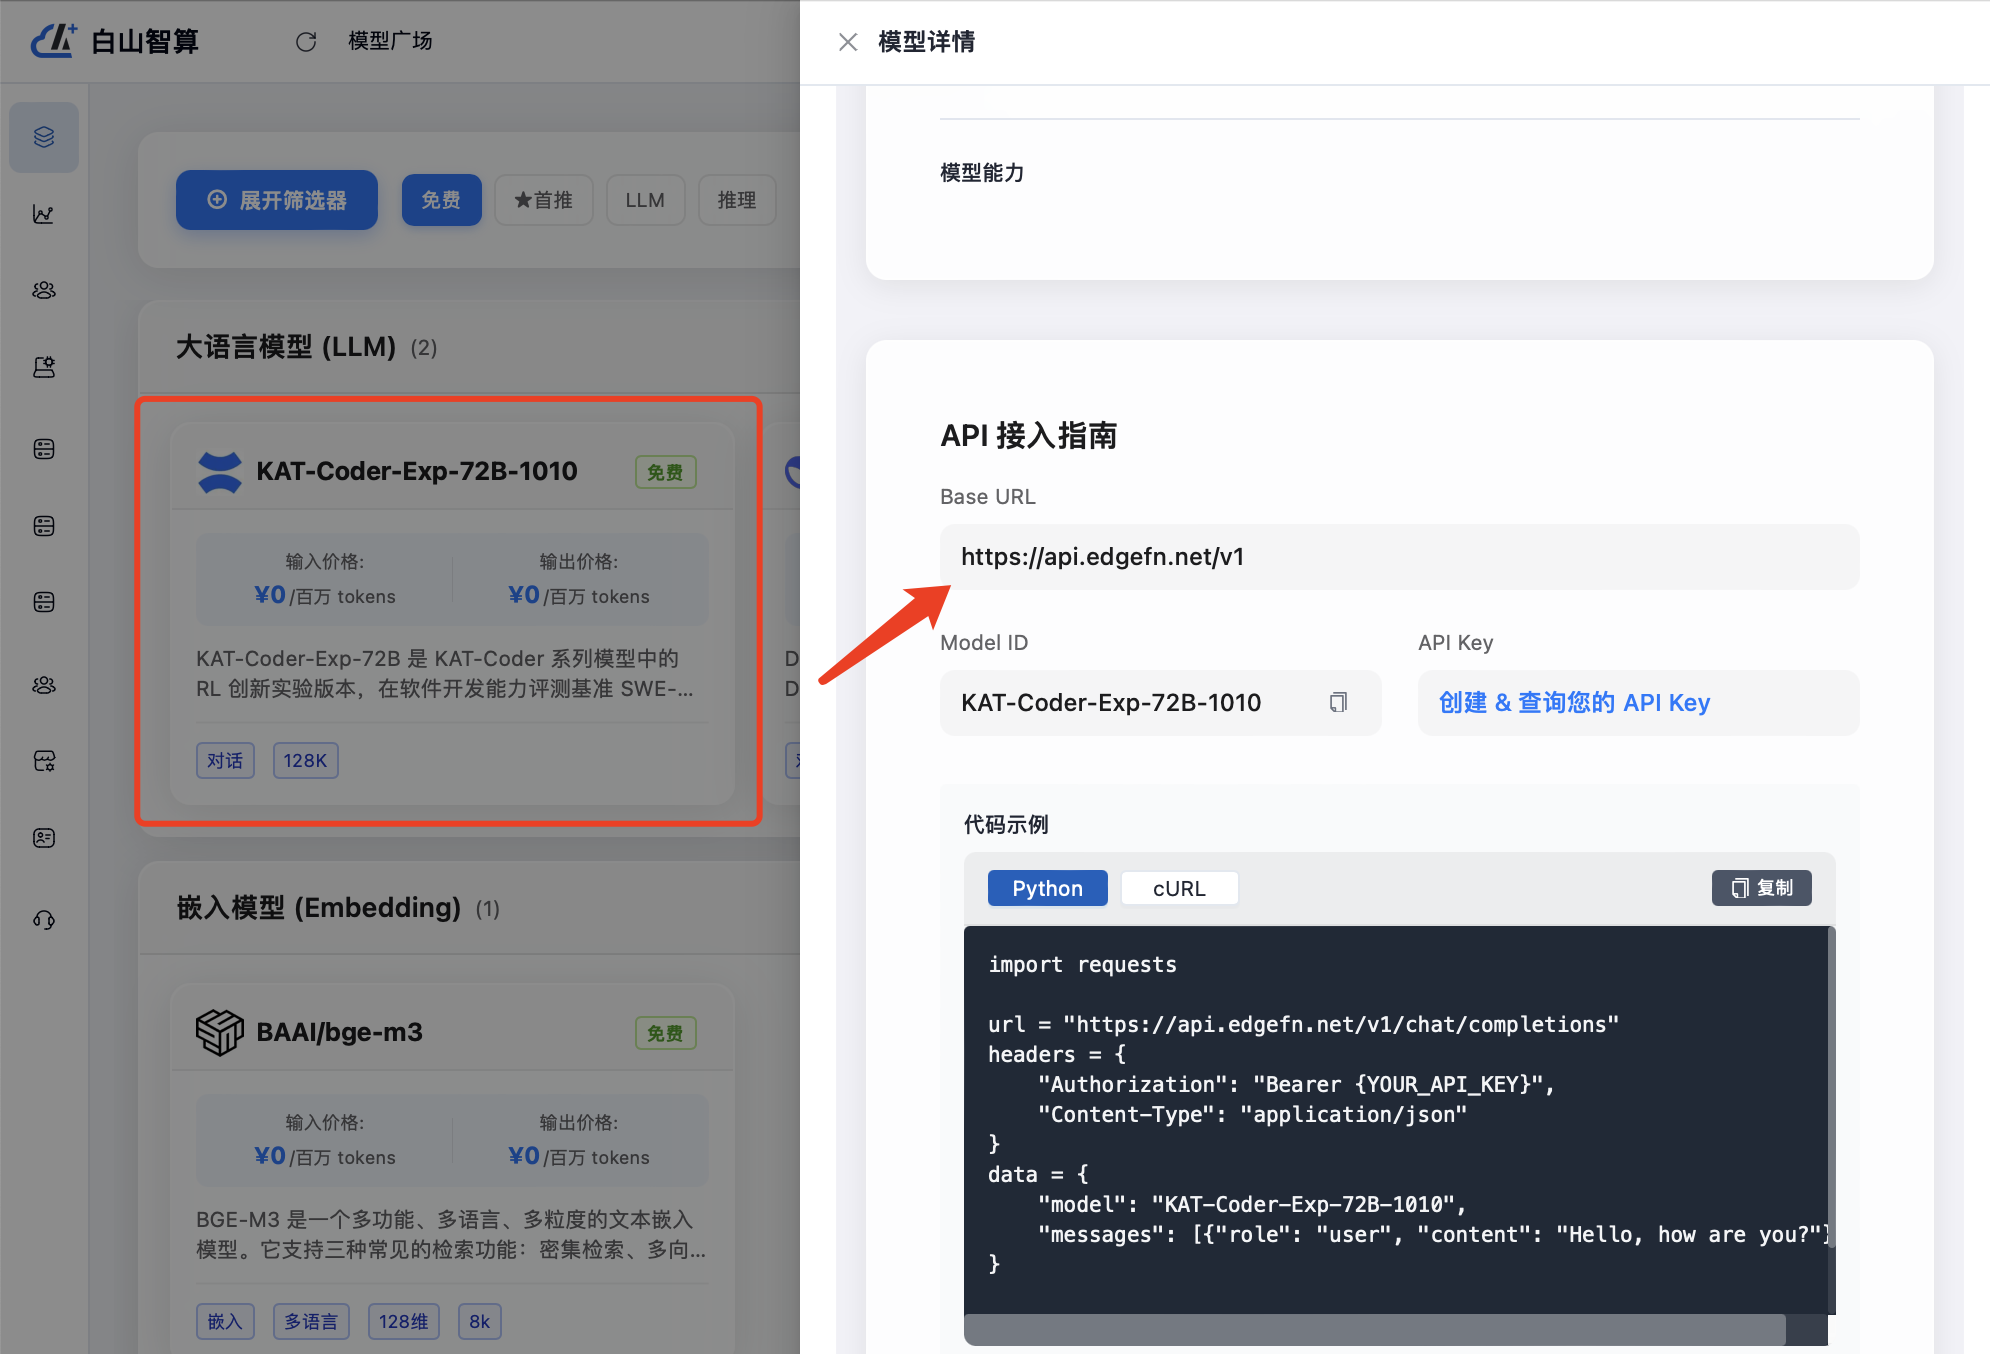Viewport: 1990px width, 1354px height.
Task: Click the 复制 code copy button
Action: [1762, 888]
